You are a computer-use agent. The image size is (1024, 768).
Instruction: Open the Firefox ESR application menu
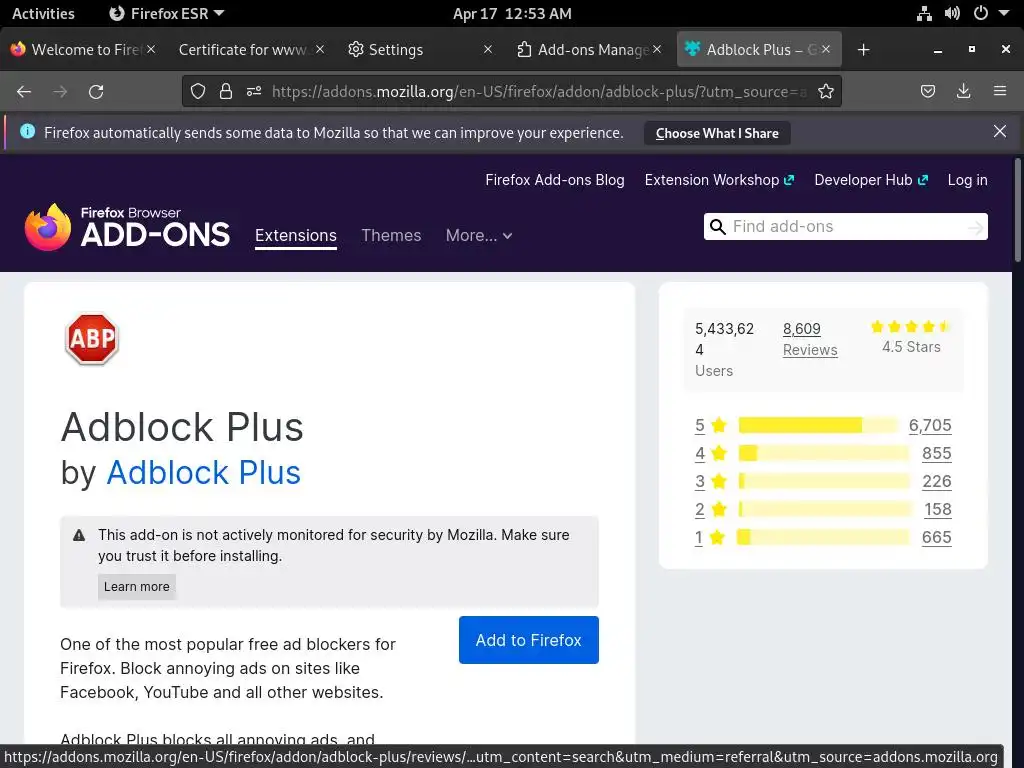click(165, 13)
